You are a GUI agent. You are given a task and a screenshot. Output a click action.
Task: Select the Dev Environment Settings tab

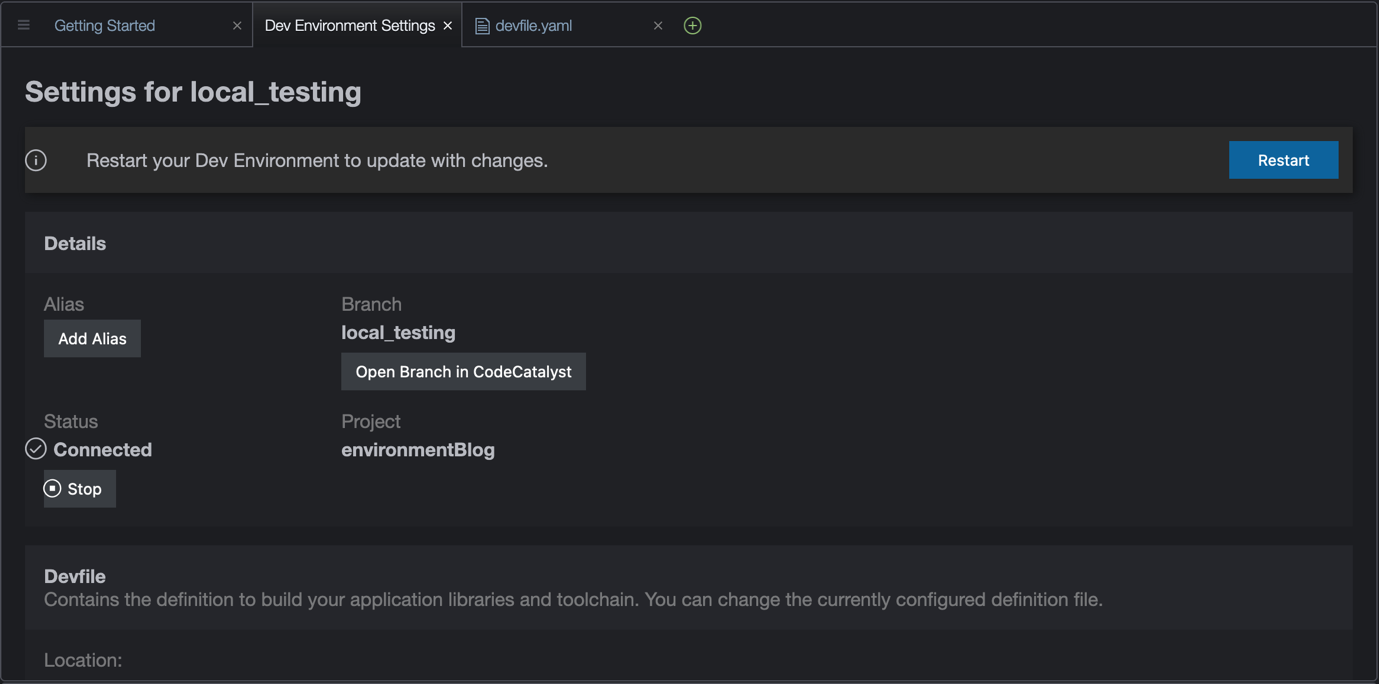[x=350, y=25]
